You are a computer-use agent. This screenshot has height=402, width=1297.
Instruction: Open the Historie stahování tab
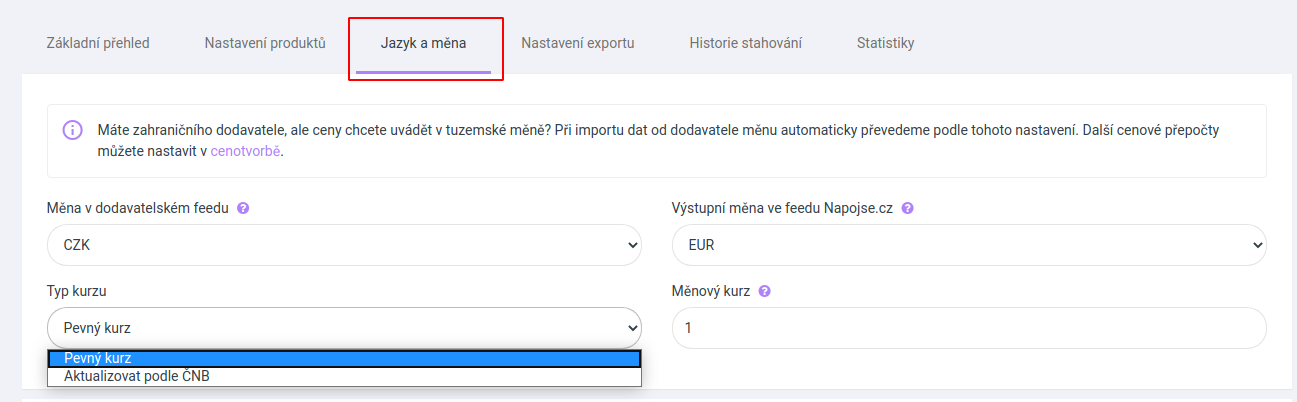[x=745, y=43]
